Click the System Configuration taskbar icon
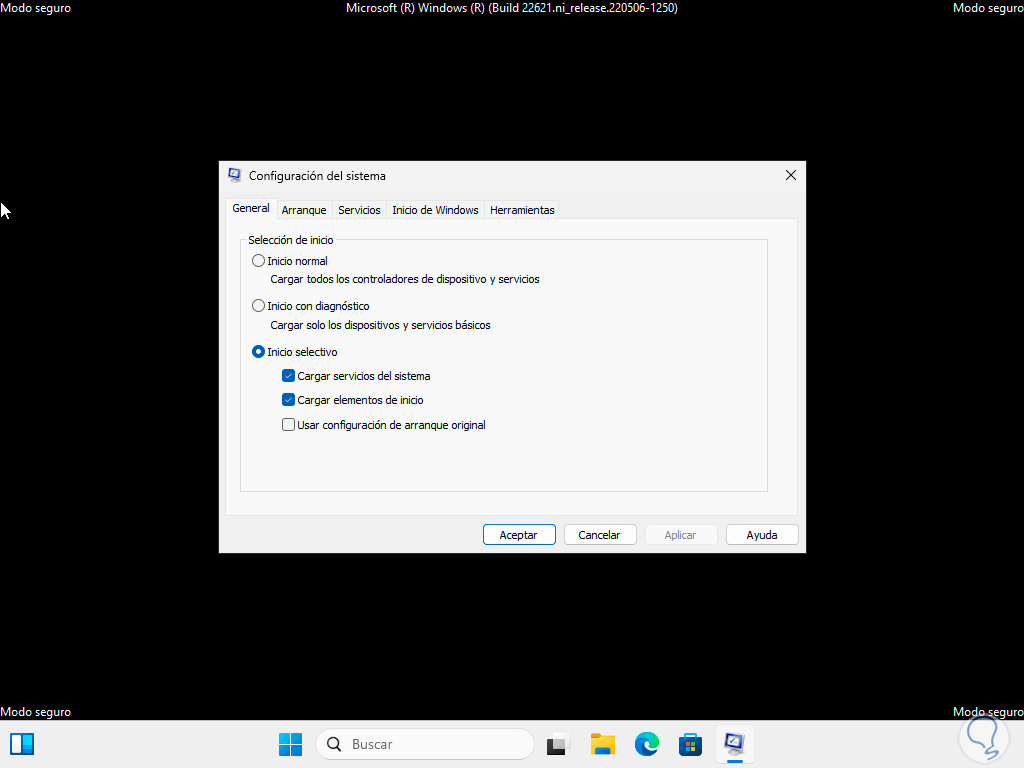Viewport: 1024px width, 768px height. 734,744
